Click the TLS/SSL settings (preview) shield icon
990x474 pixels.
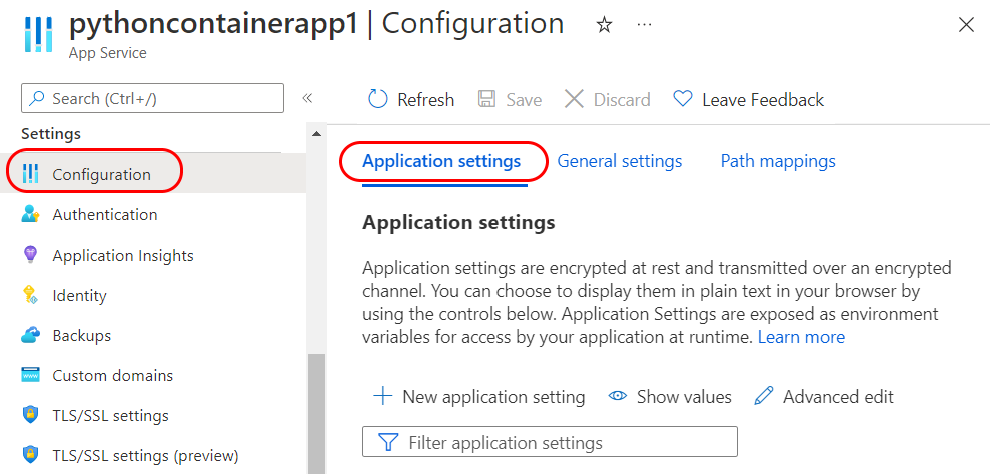[x=30, y=454]
